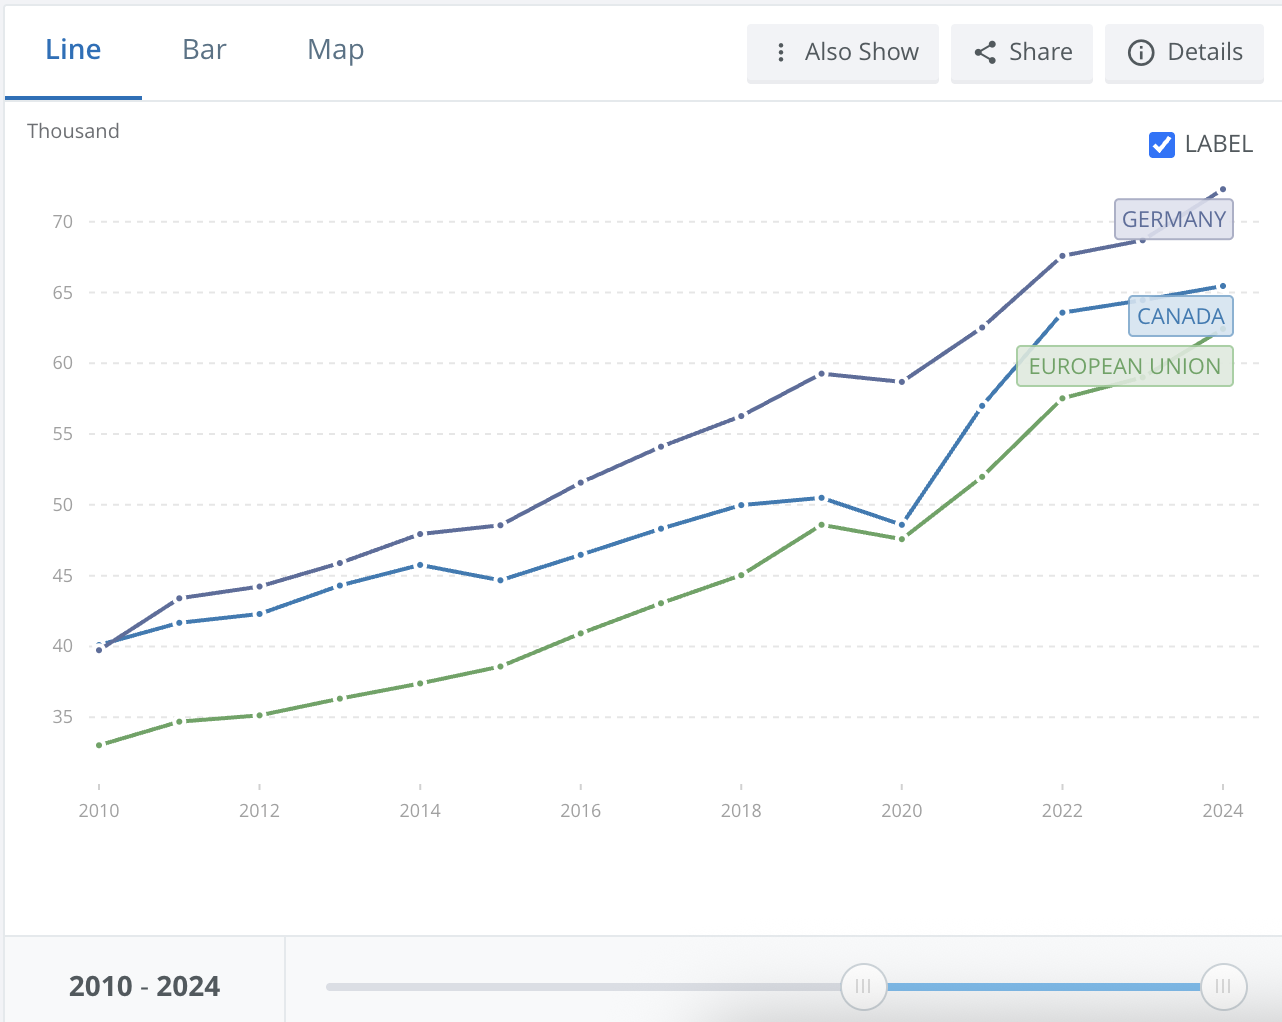Click the CANADA series label

1181,316
